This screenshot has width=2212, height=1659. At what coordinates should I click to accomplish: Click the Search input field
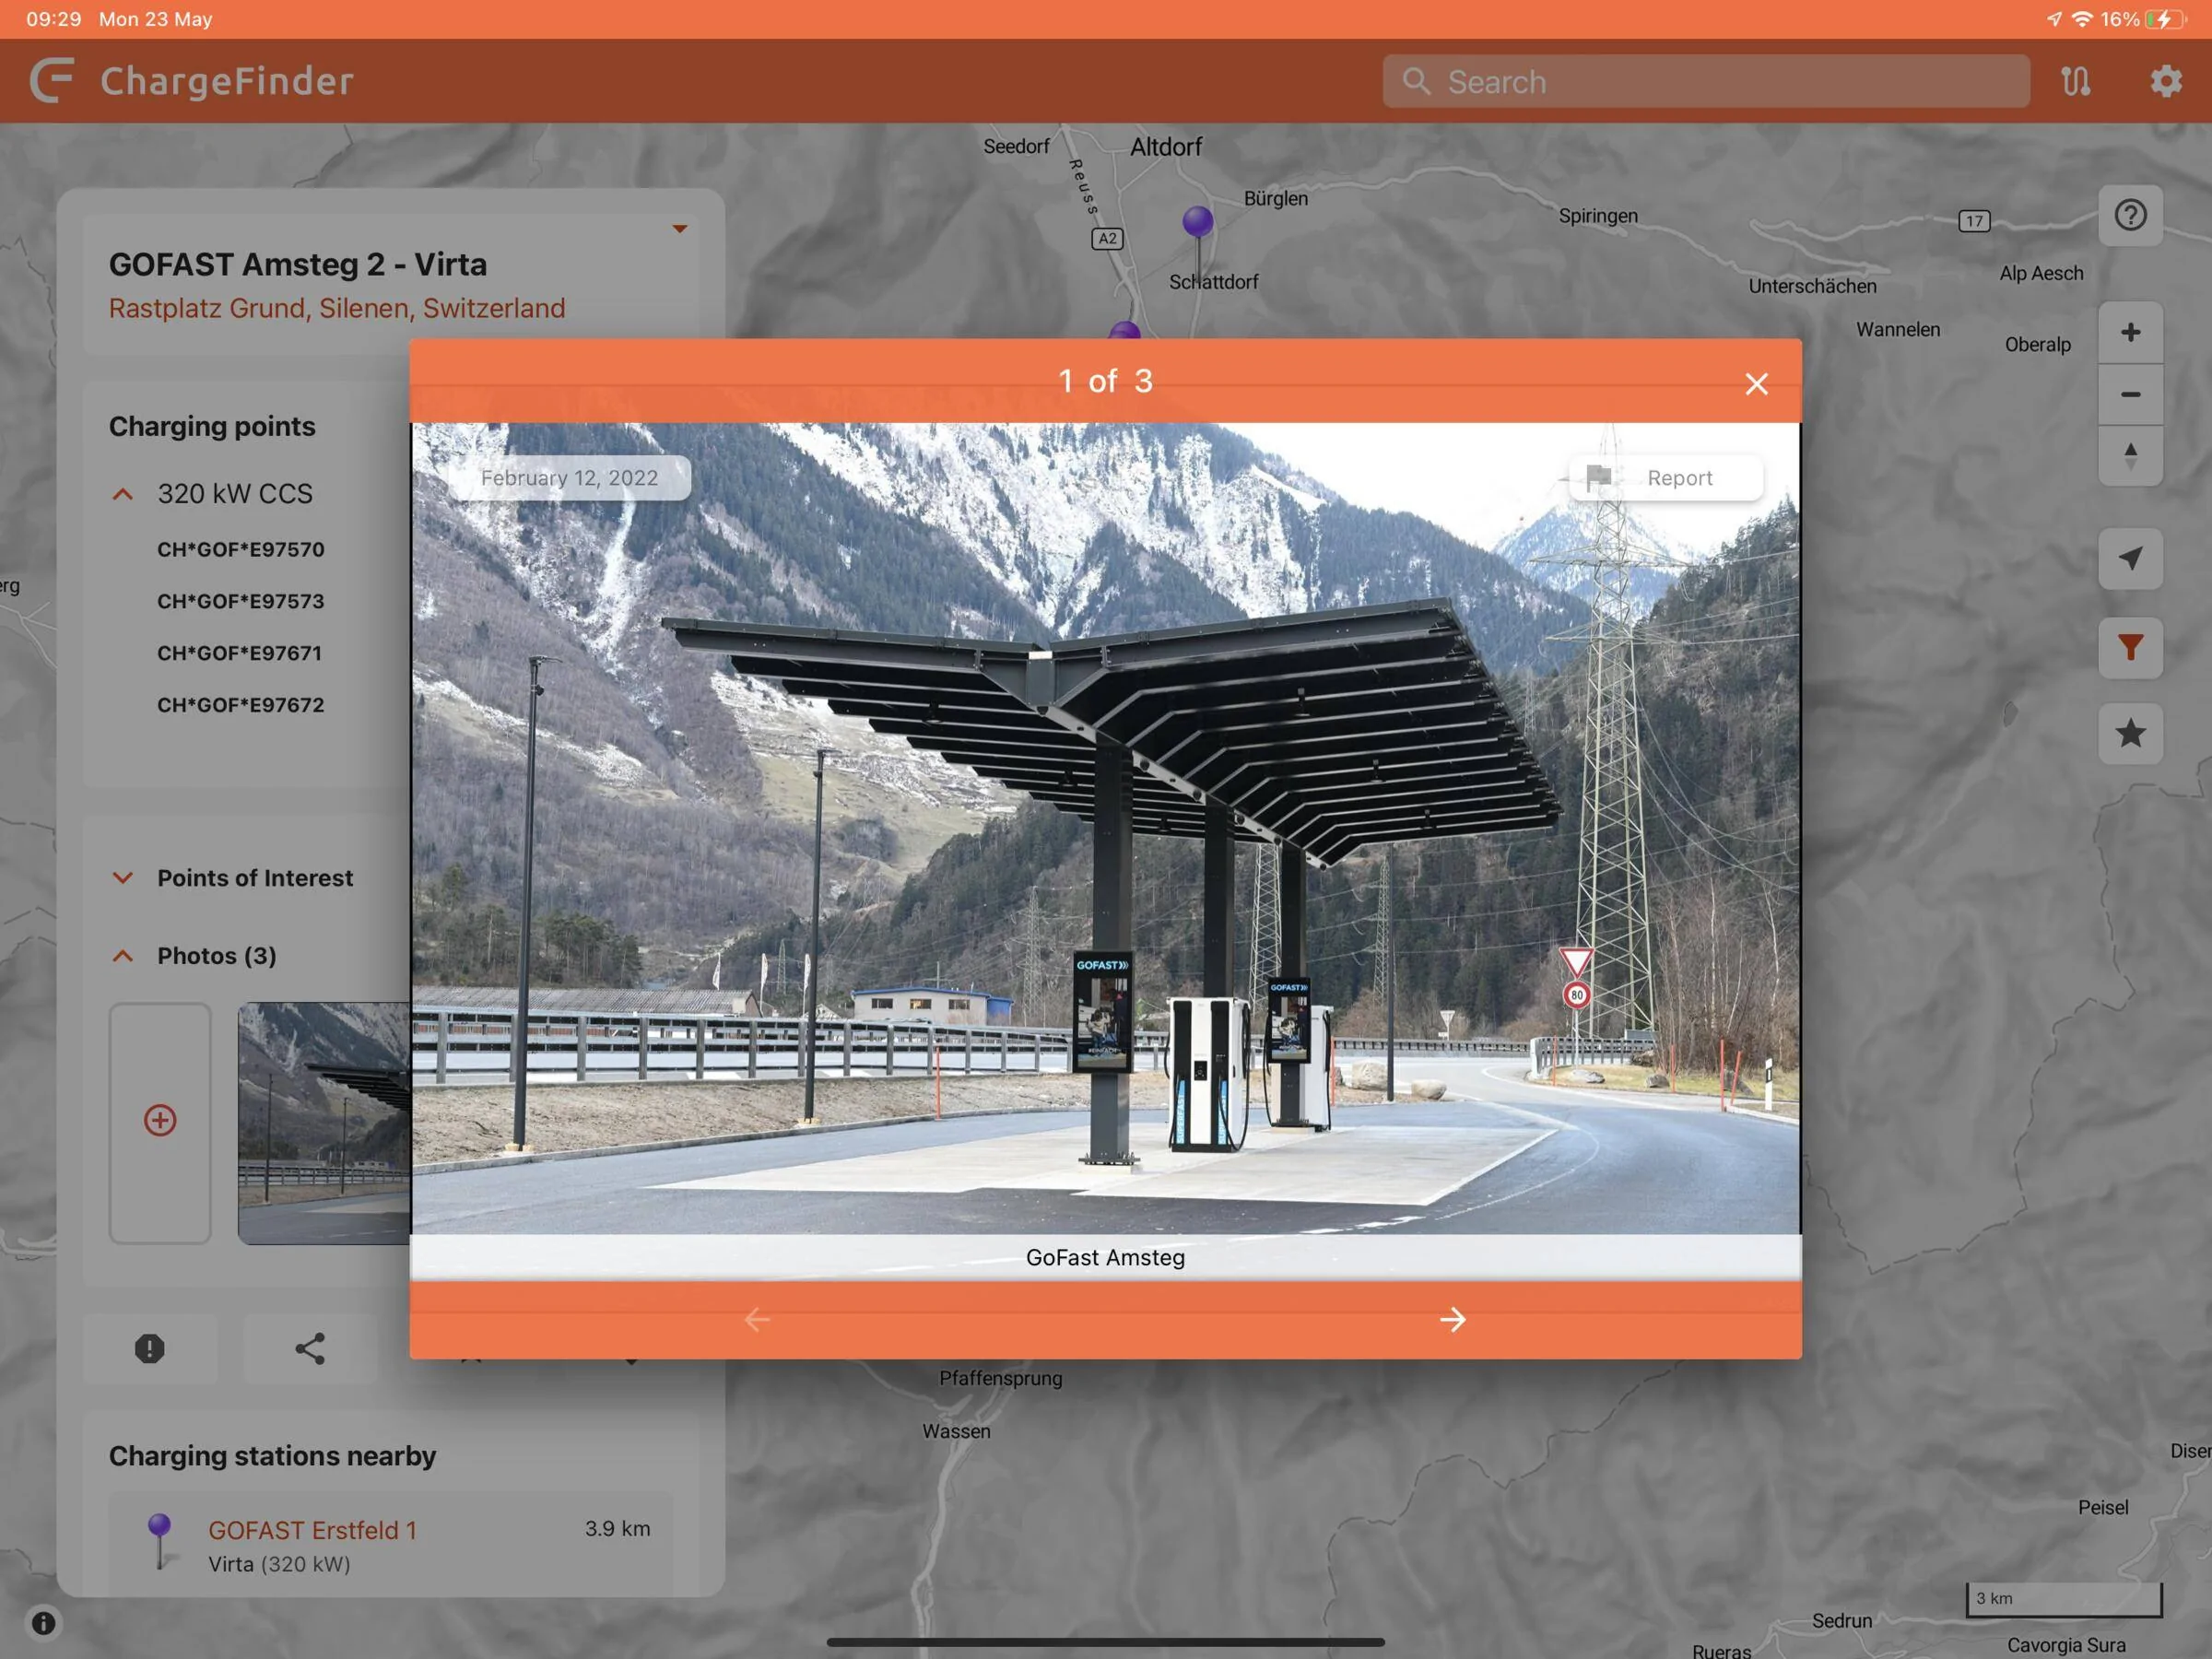pos(1706,81)
